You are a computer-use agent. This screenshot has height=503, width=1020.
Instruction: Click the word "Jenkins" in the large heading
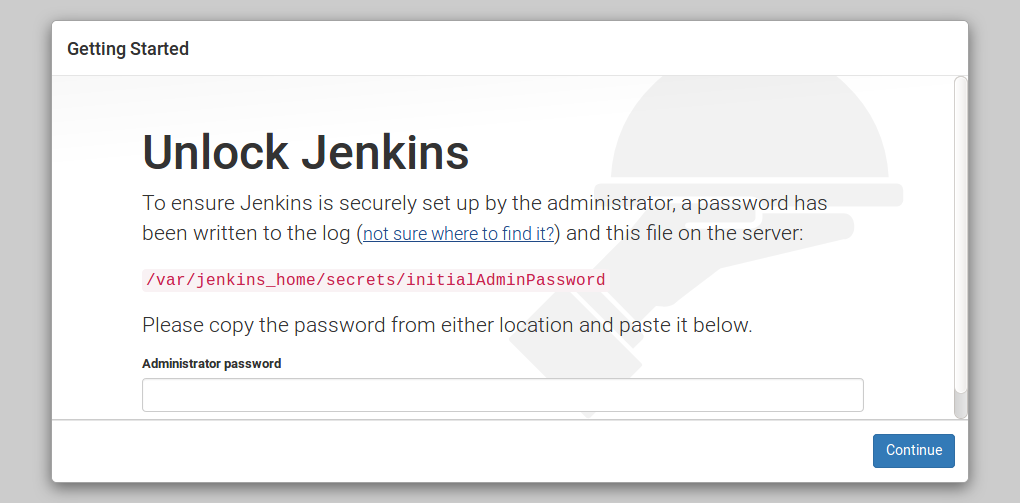point(384,152)
